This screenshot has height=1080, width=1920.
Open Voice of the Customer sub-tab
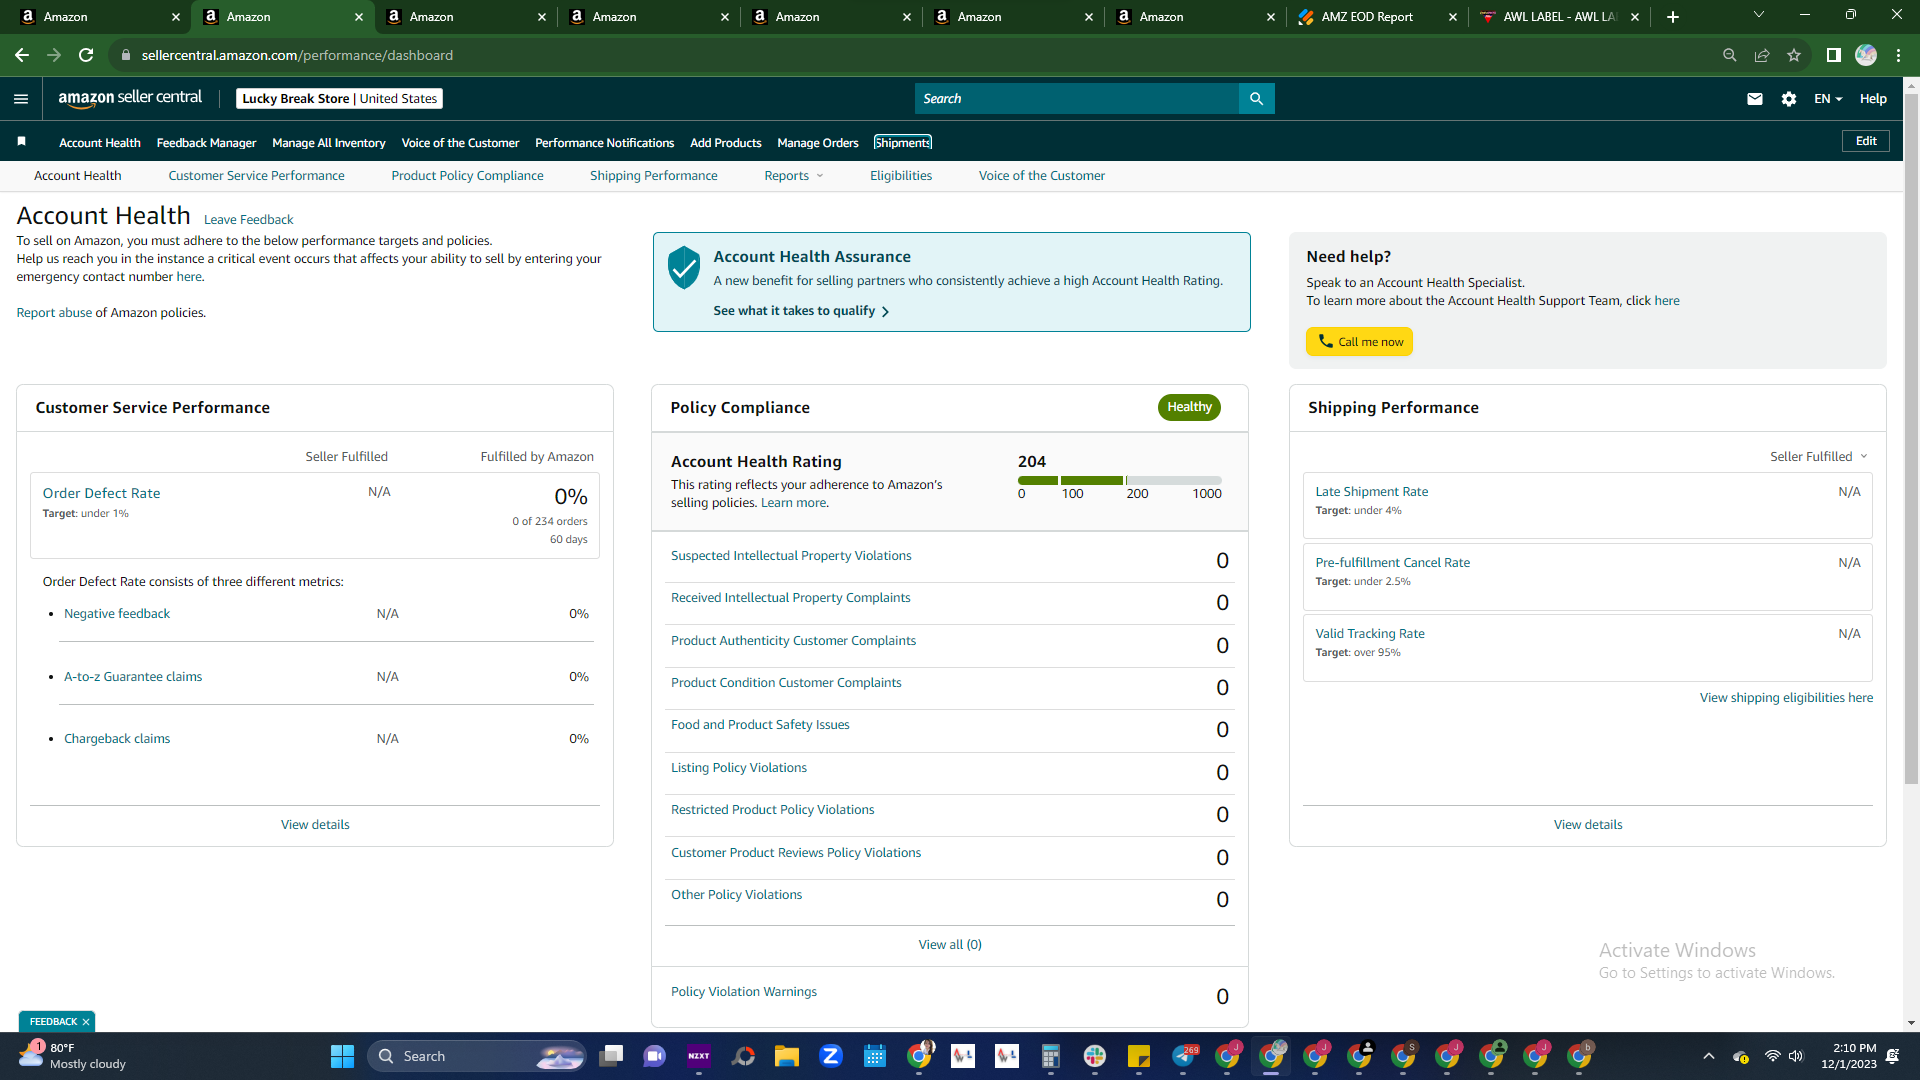click(x=1041, y=176)
